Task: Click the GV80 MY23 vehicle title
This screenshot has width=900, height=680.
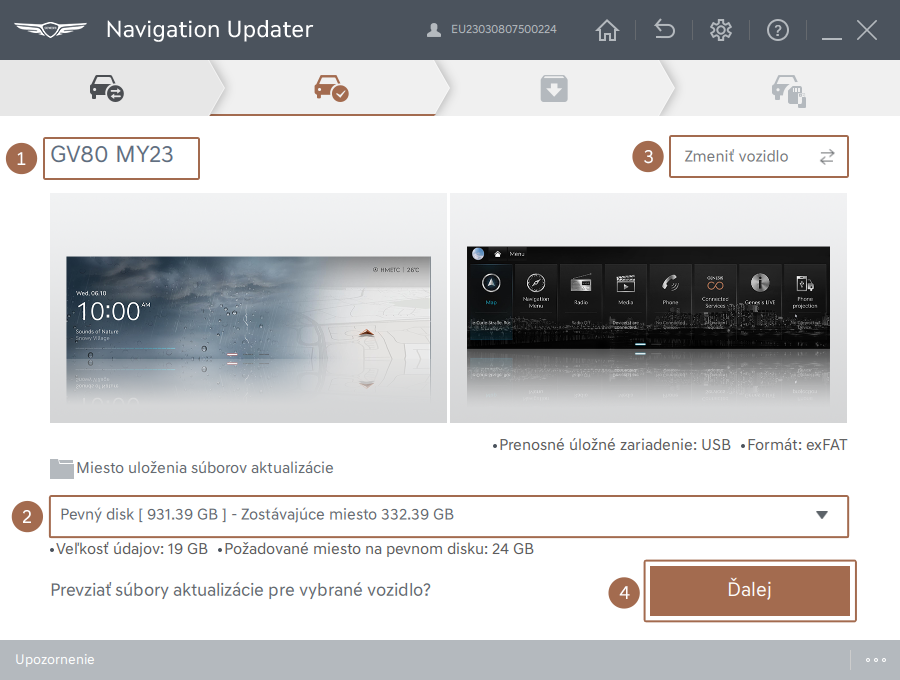Action: click(x=112, y=154)
